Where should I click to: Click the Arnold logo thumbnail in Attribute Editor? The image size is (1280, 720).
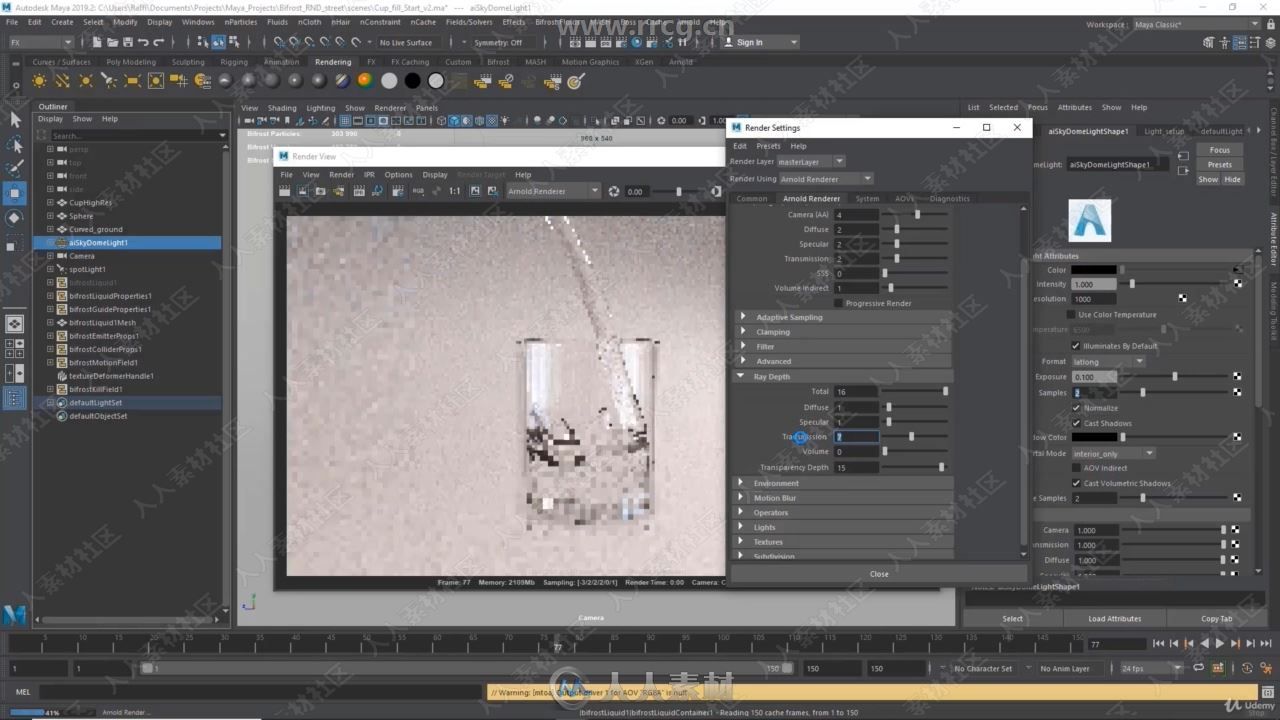pyautogui.click(x=1089, y=220)
